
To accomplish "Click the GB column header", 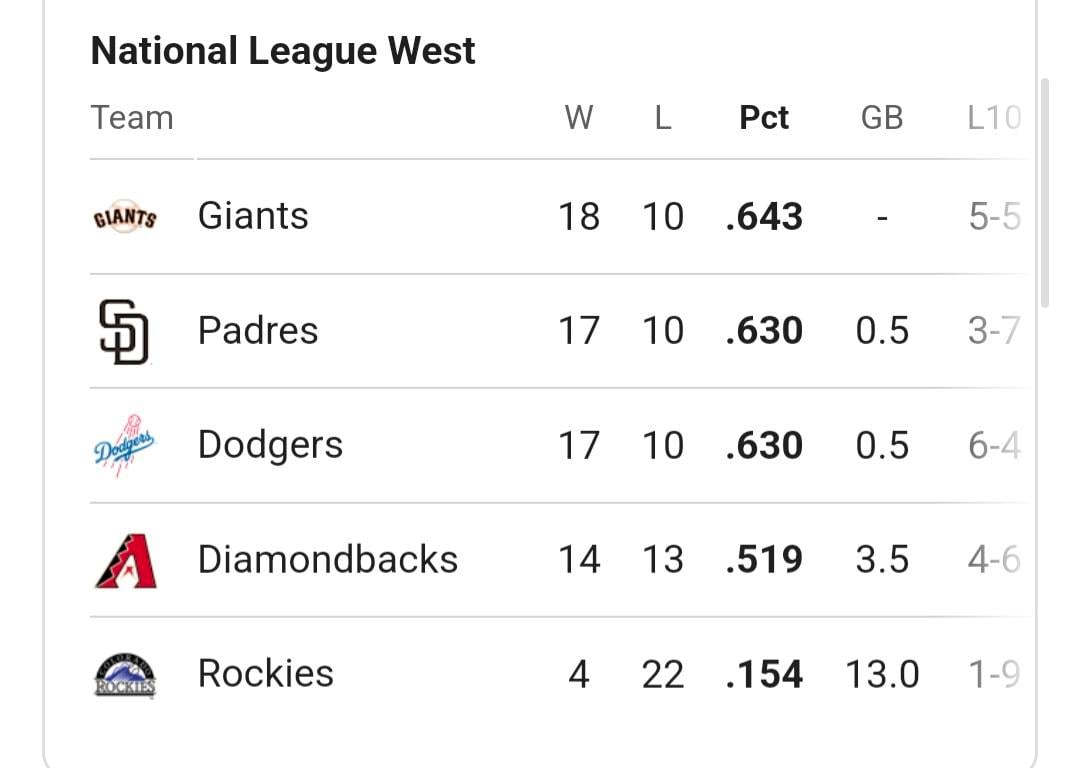I will click(882, 118).
